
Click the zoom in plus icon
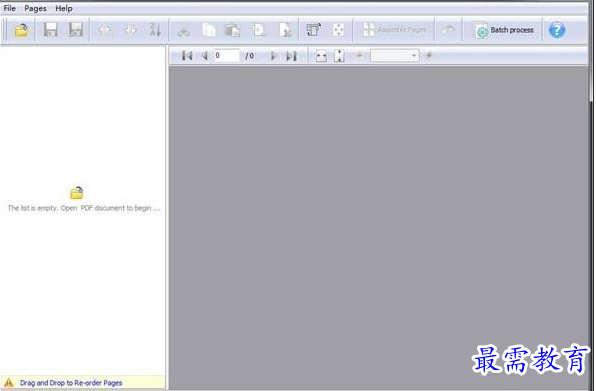coord(429,56)
